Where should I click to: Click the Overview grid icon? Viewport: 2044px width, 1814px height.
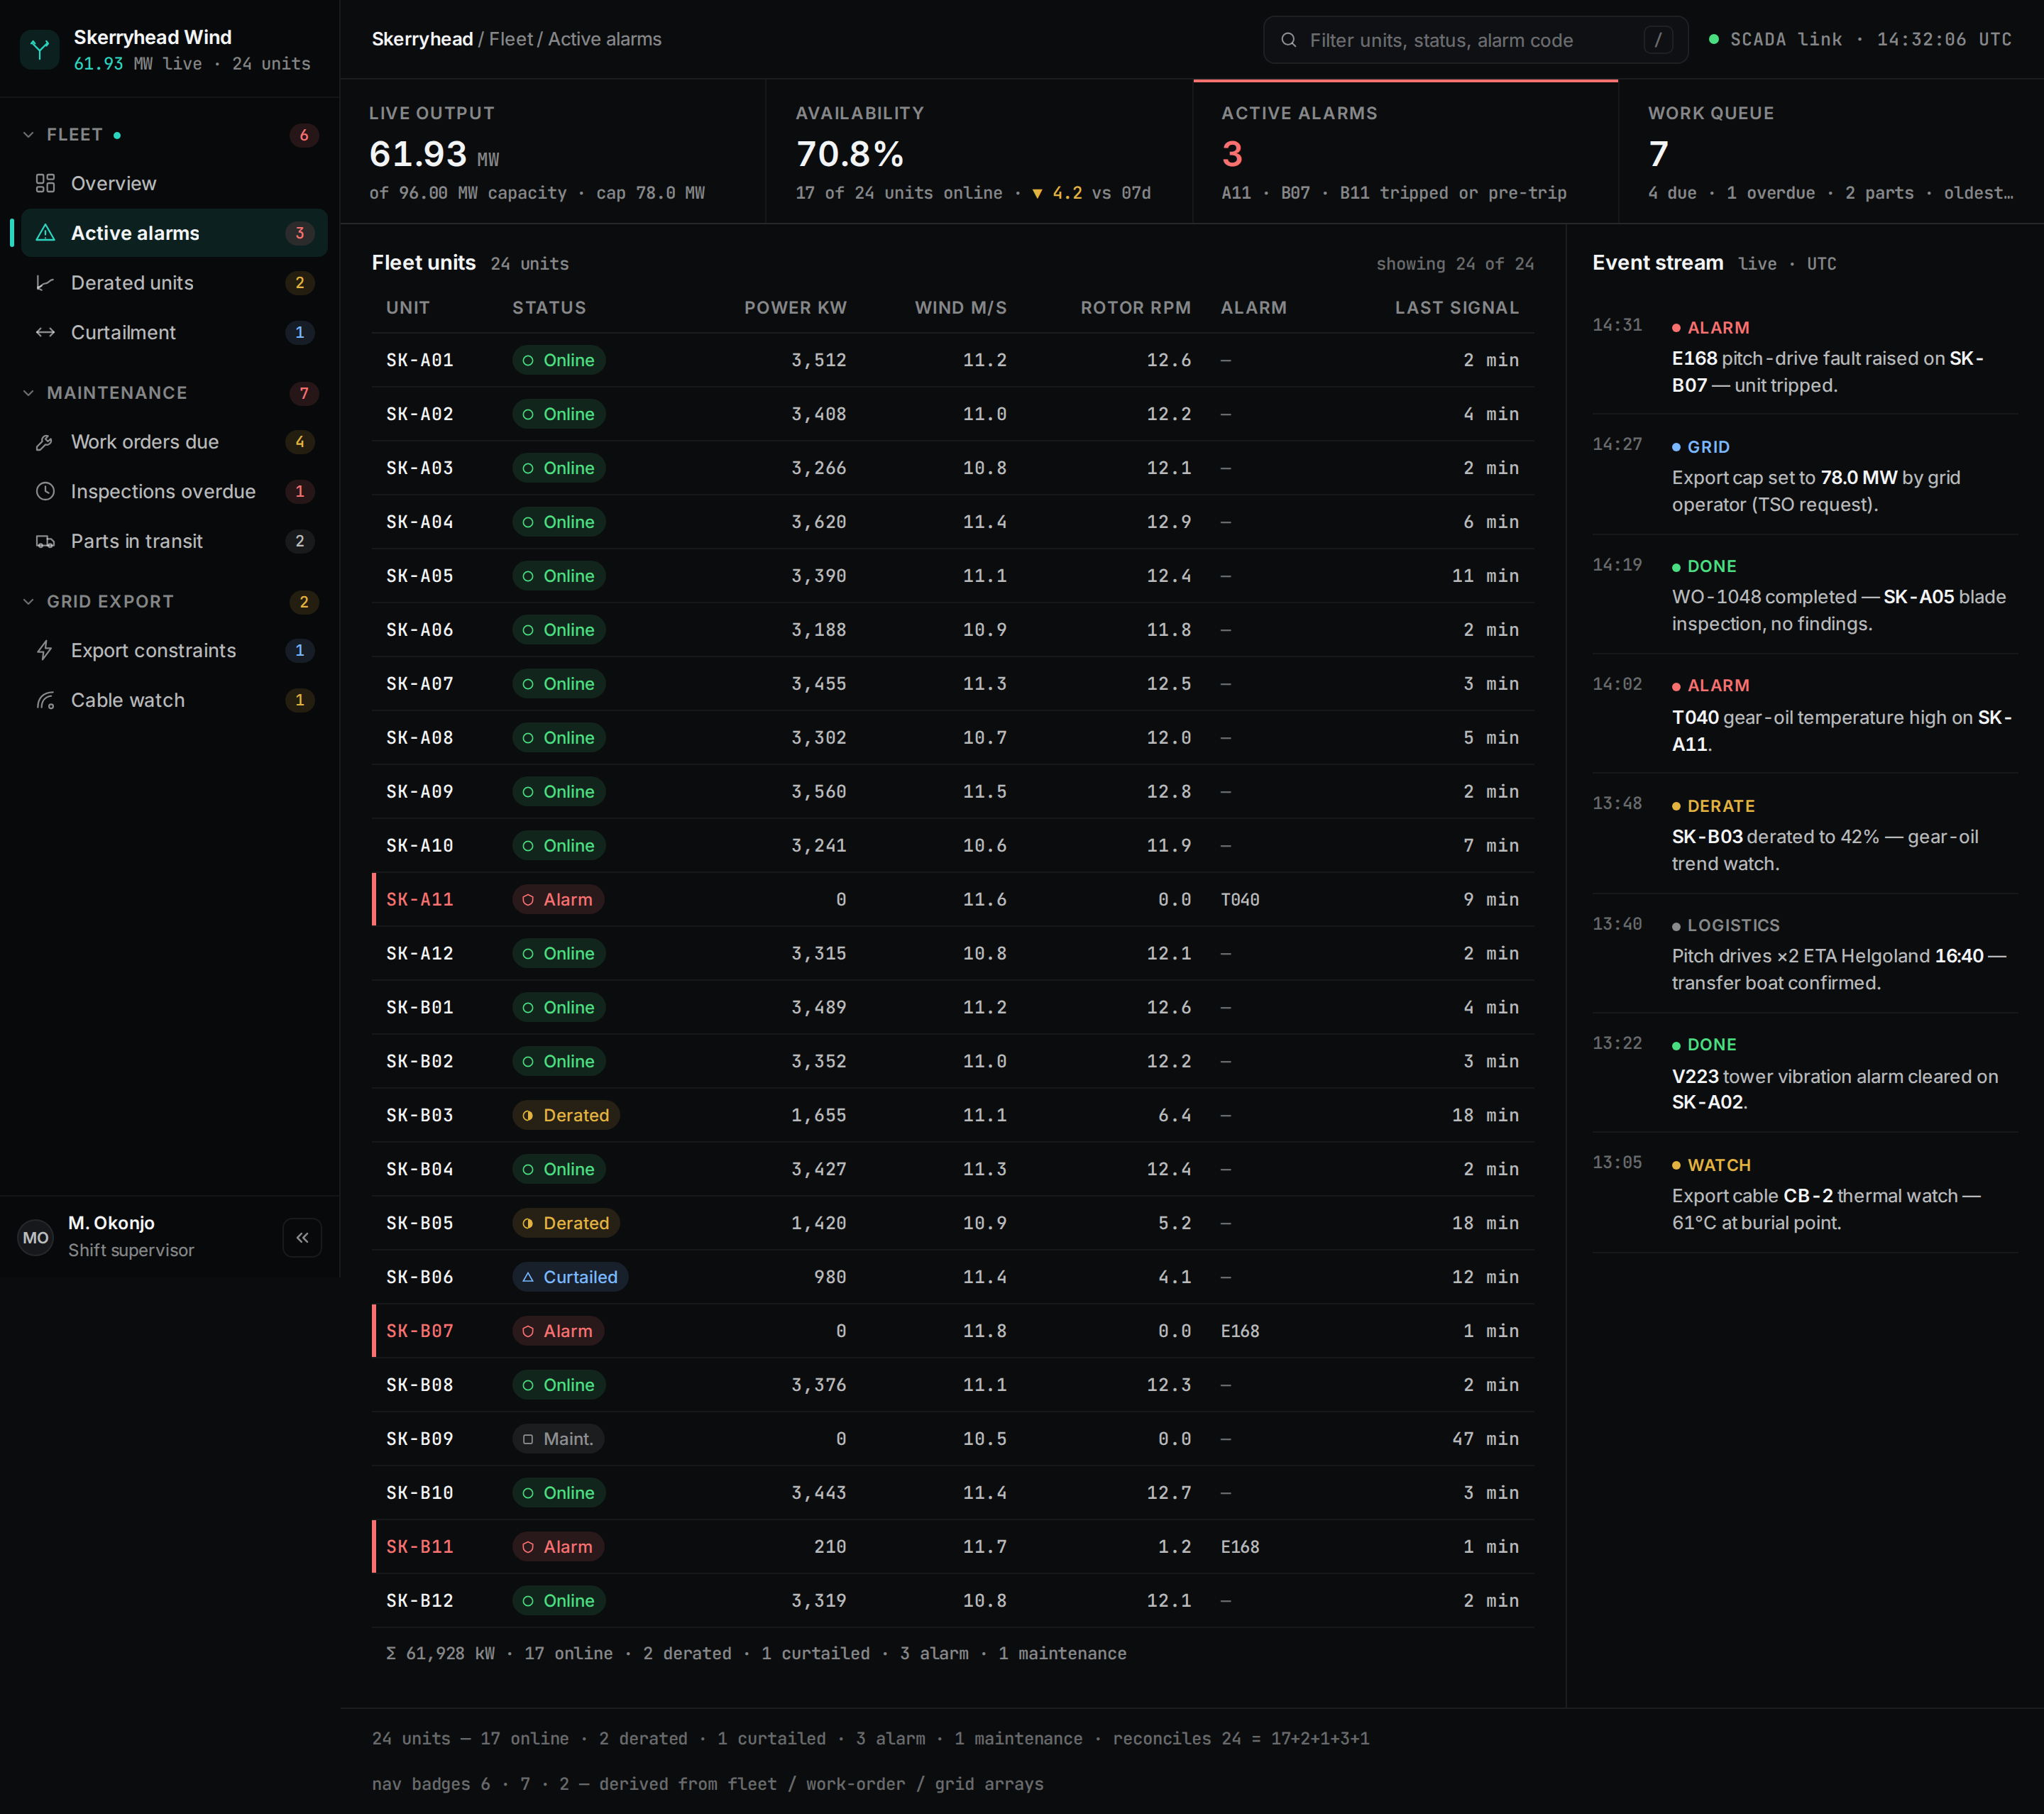(x=45, y=183)
